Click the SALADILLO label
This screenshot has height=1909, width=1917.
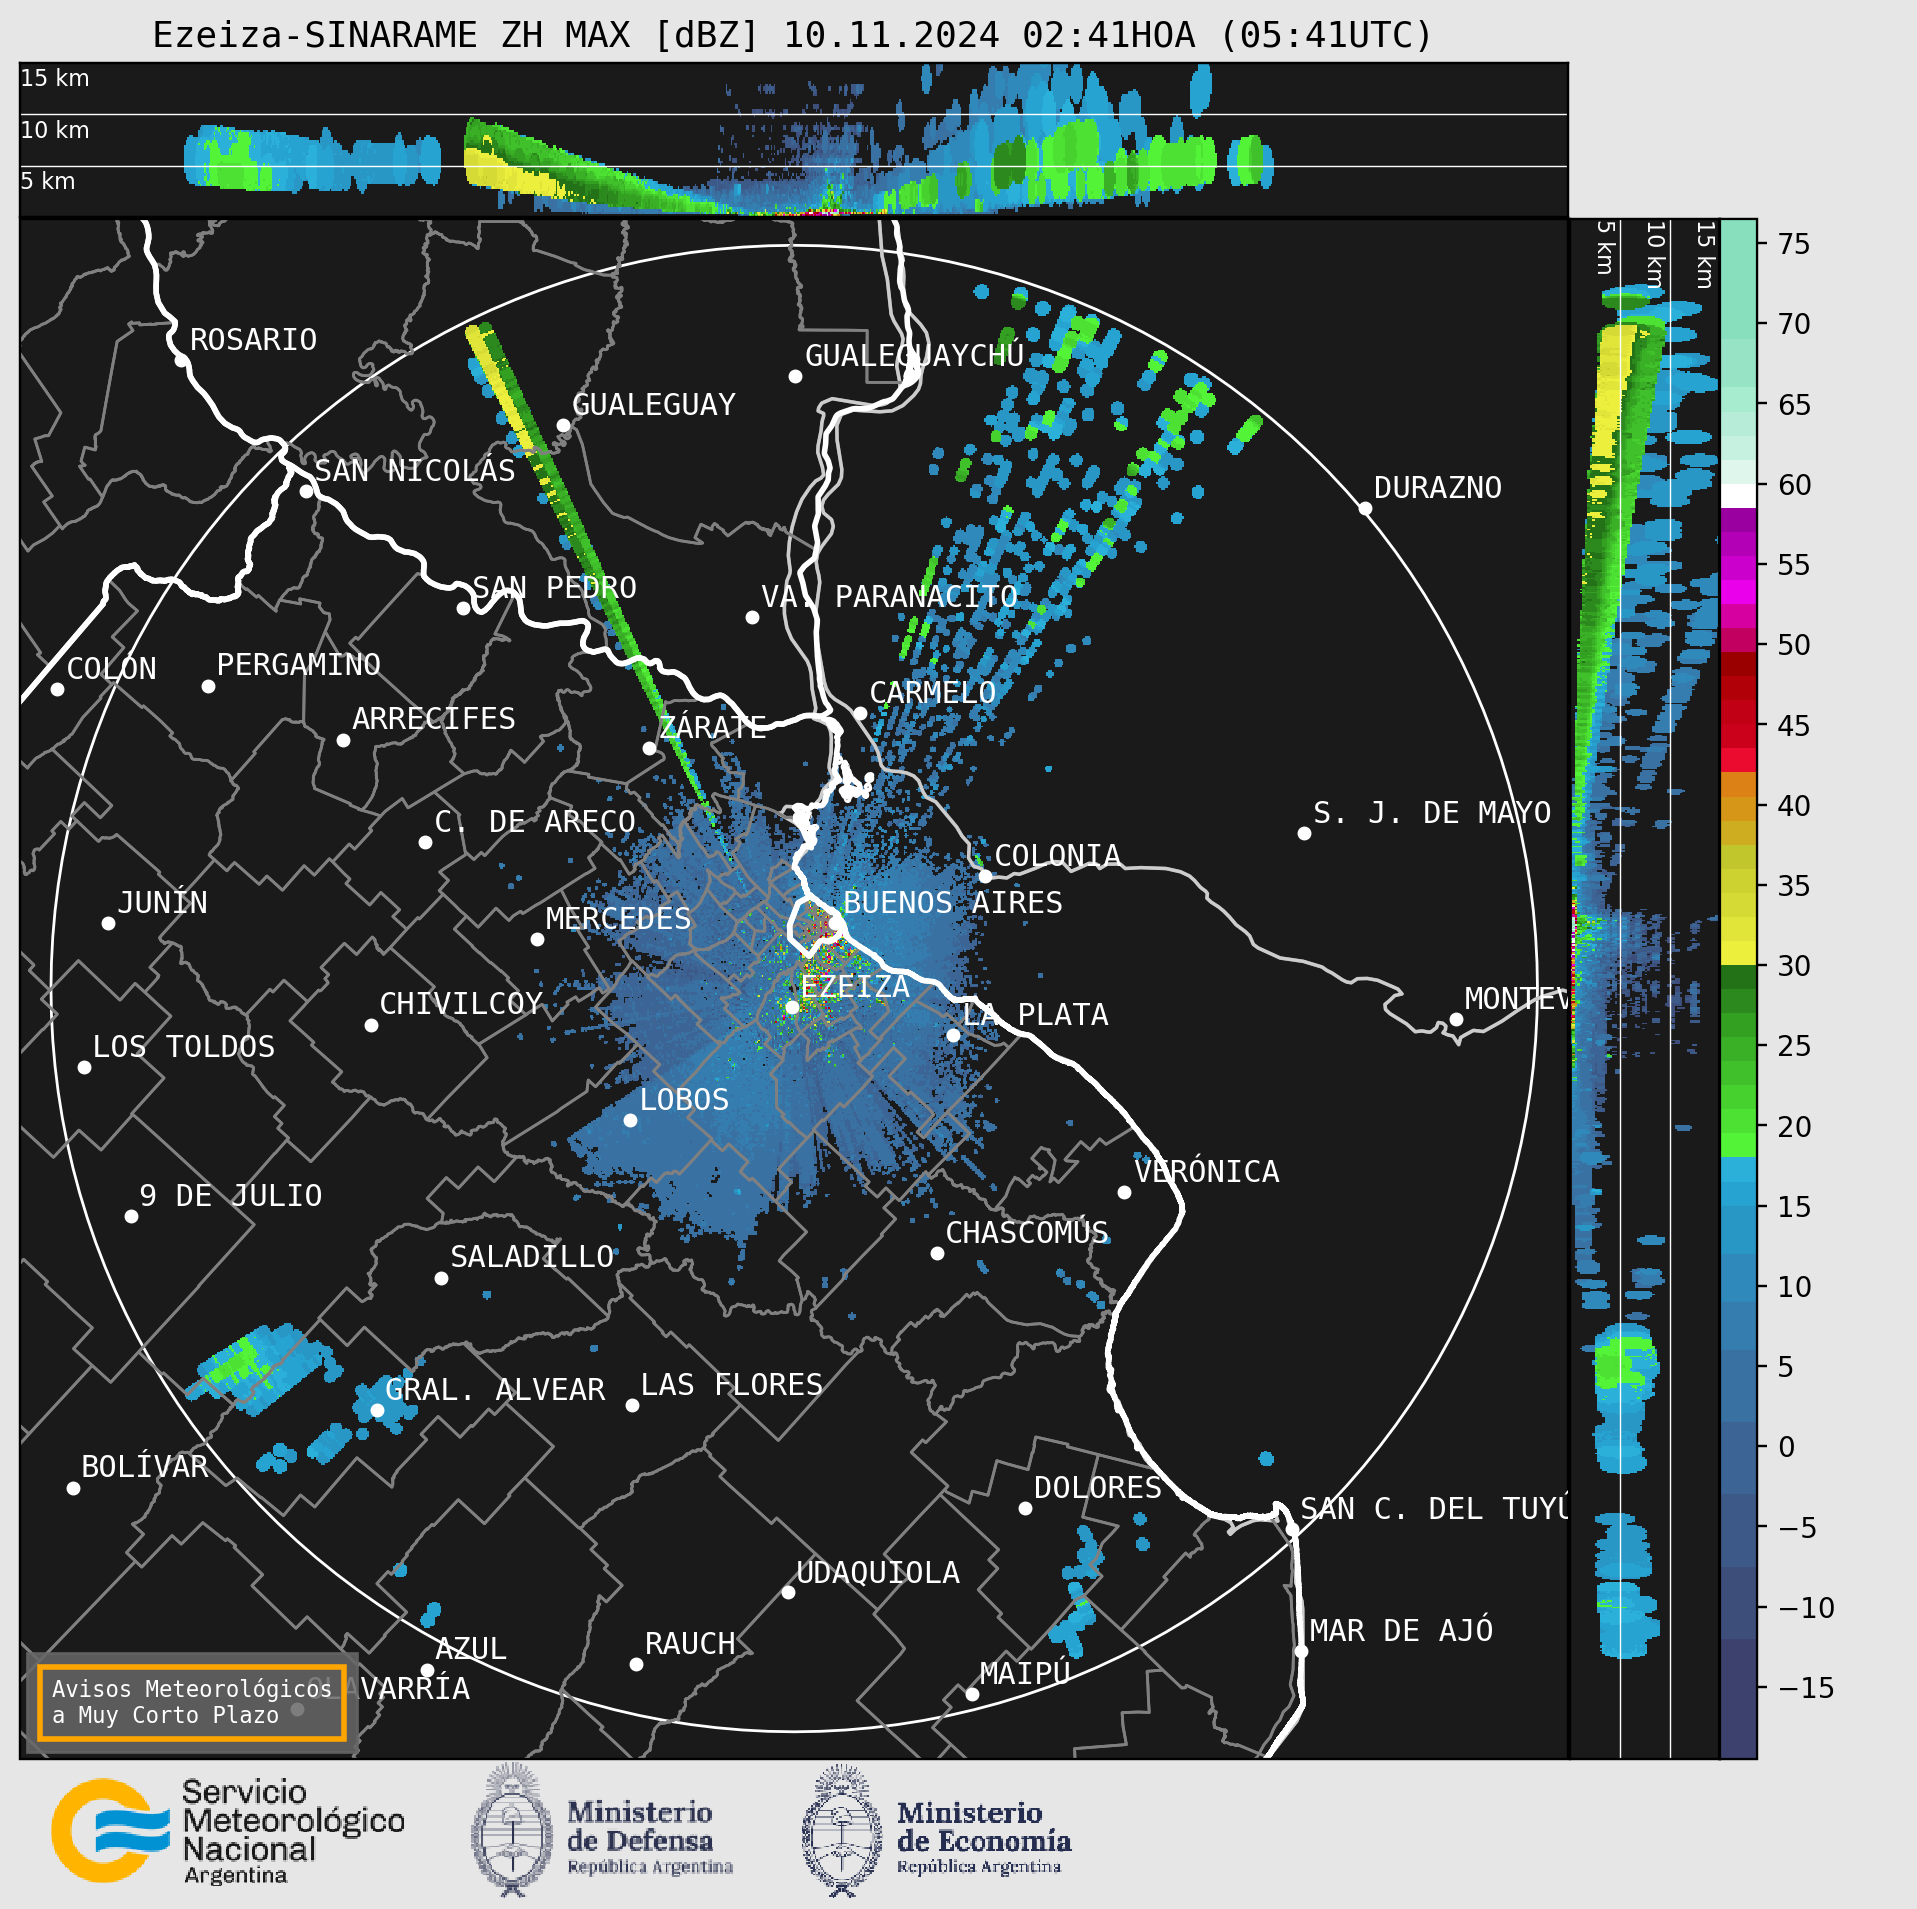coord(532,1257)
